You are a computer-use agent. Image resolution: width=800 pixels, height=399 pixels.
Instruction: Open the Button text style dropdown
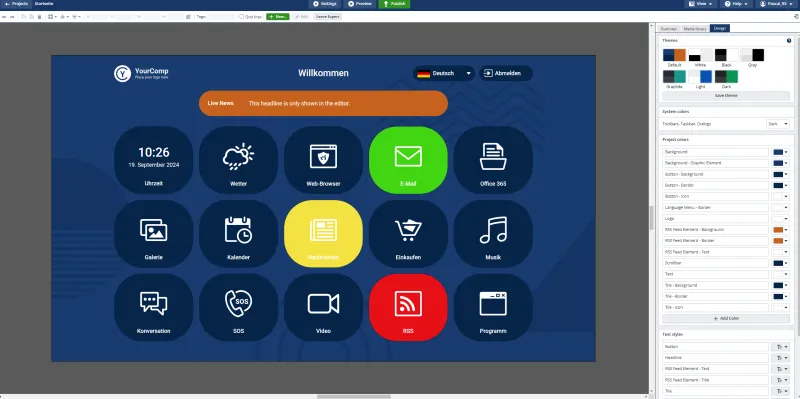[x=781, y=347]
